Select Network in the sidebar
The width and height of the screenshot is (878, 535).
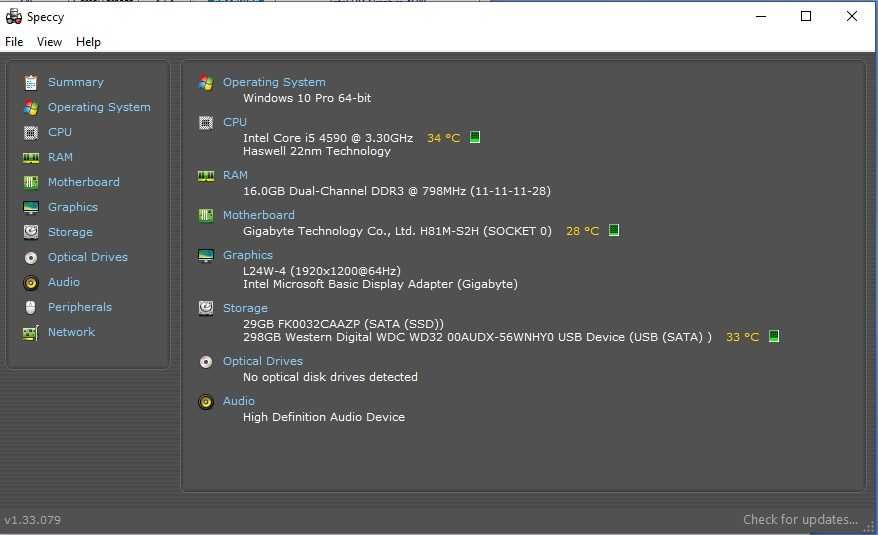tap(72, 332)
